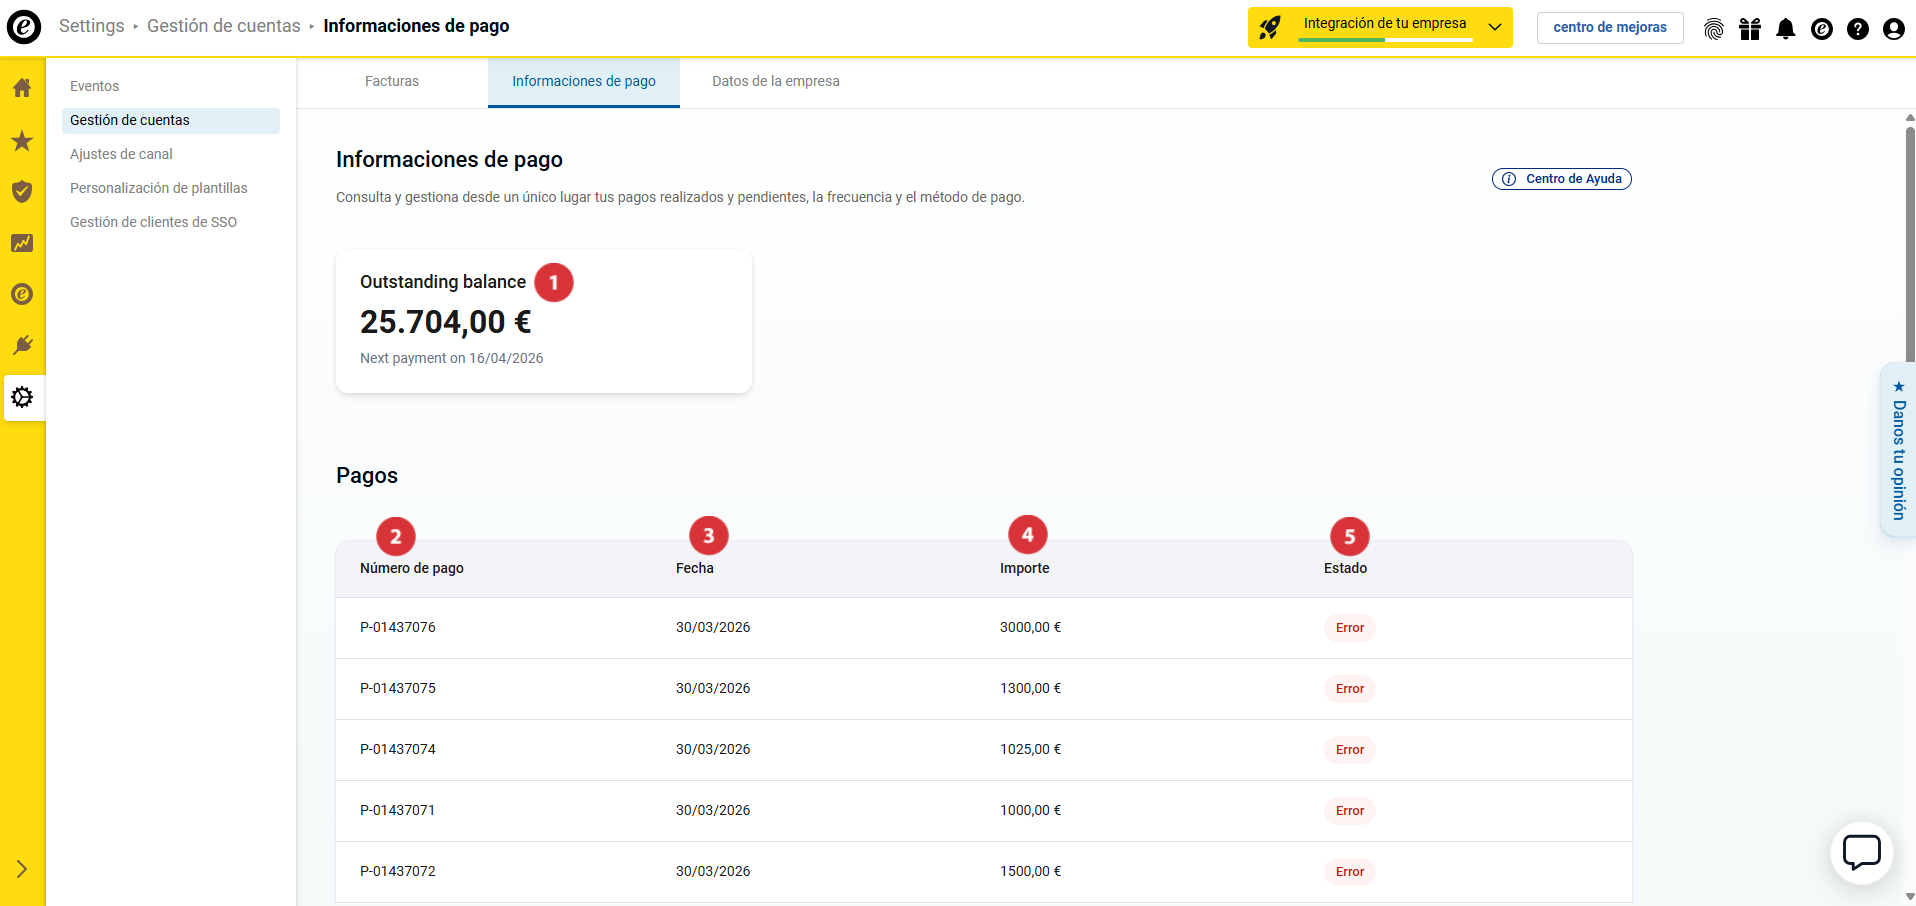Click the help question mark icon

point(1858,29)
